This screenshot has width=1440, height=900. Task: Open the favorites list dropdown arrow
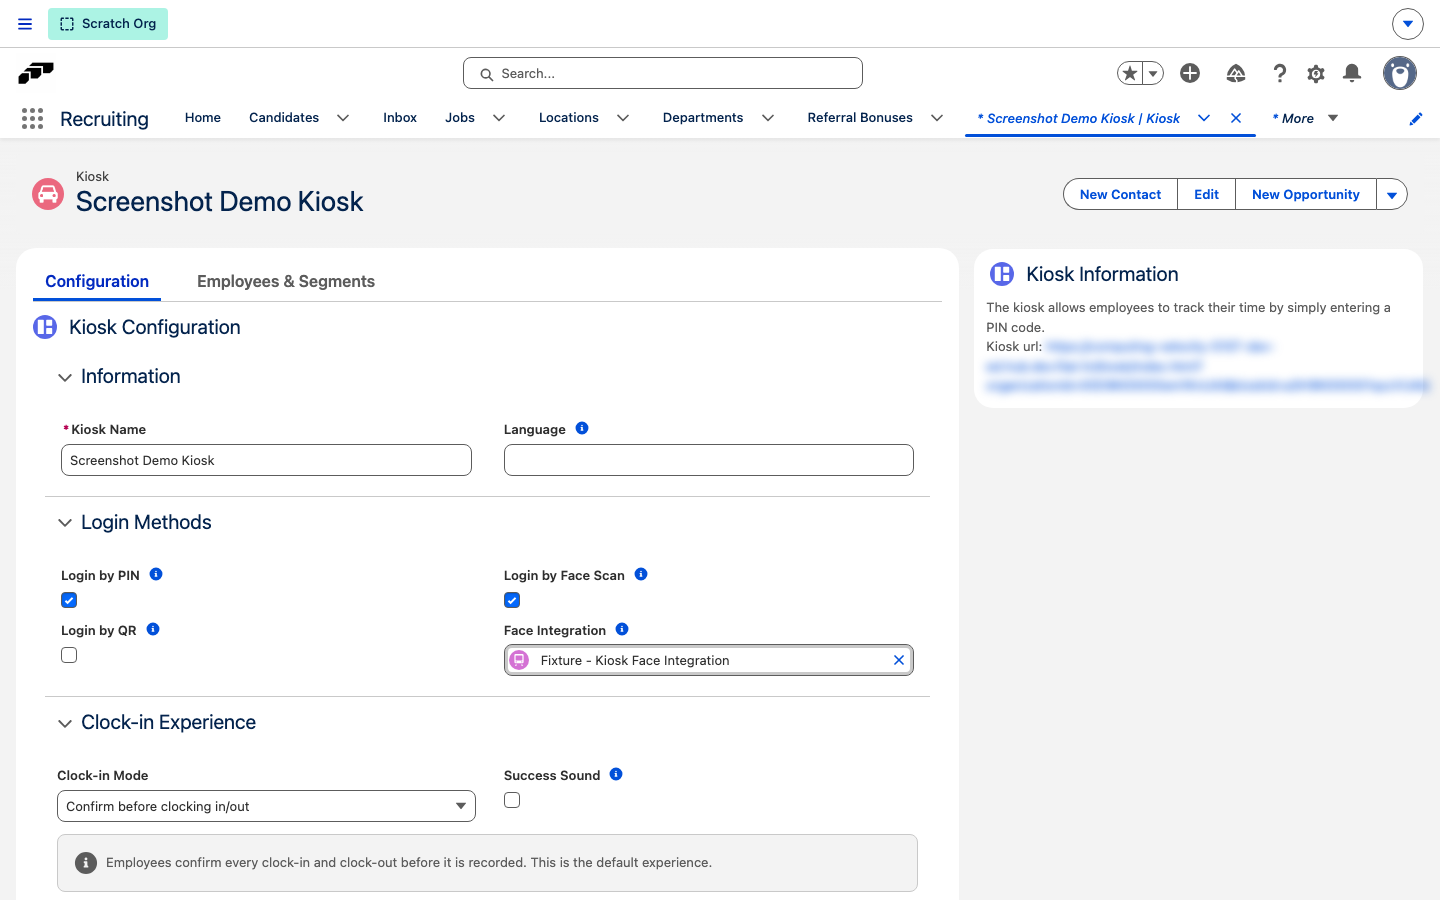coord(1153,73)
